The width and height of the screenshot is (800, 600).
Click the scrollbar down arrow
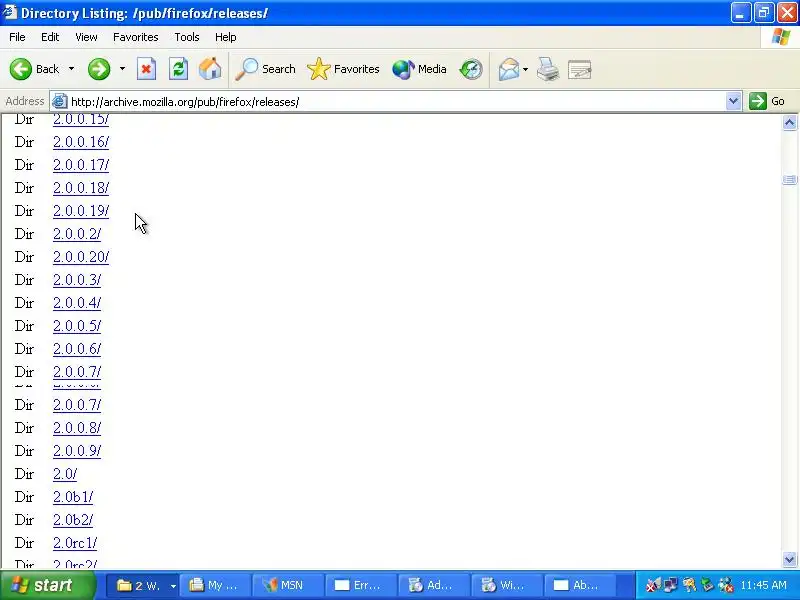click(789, 560)
